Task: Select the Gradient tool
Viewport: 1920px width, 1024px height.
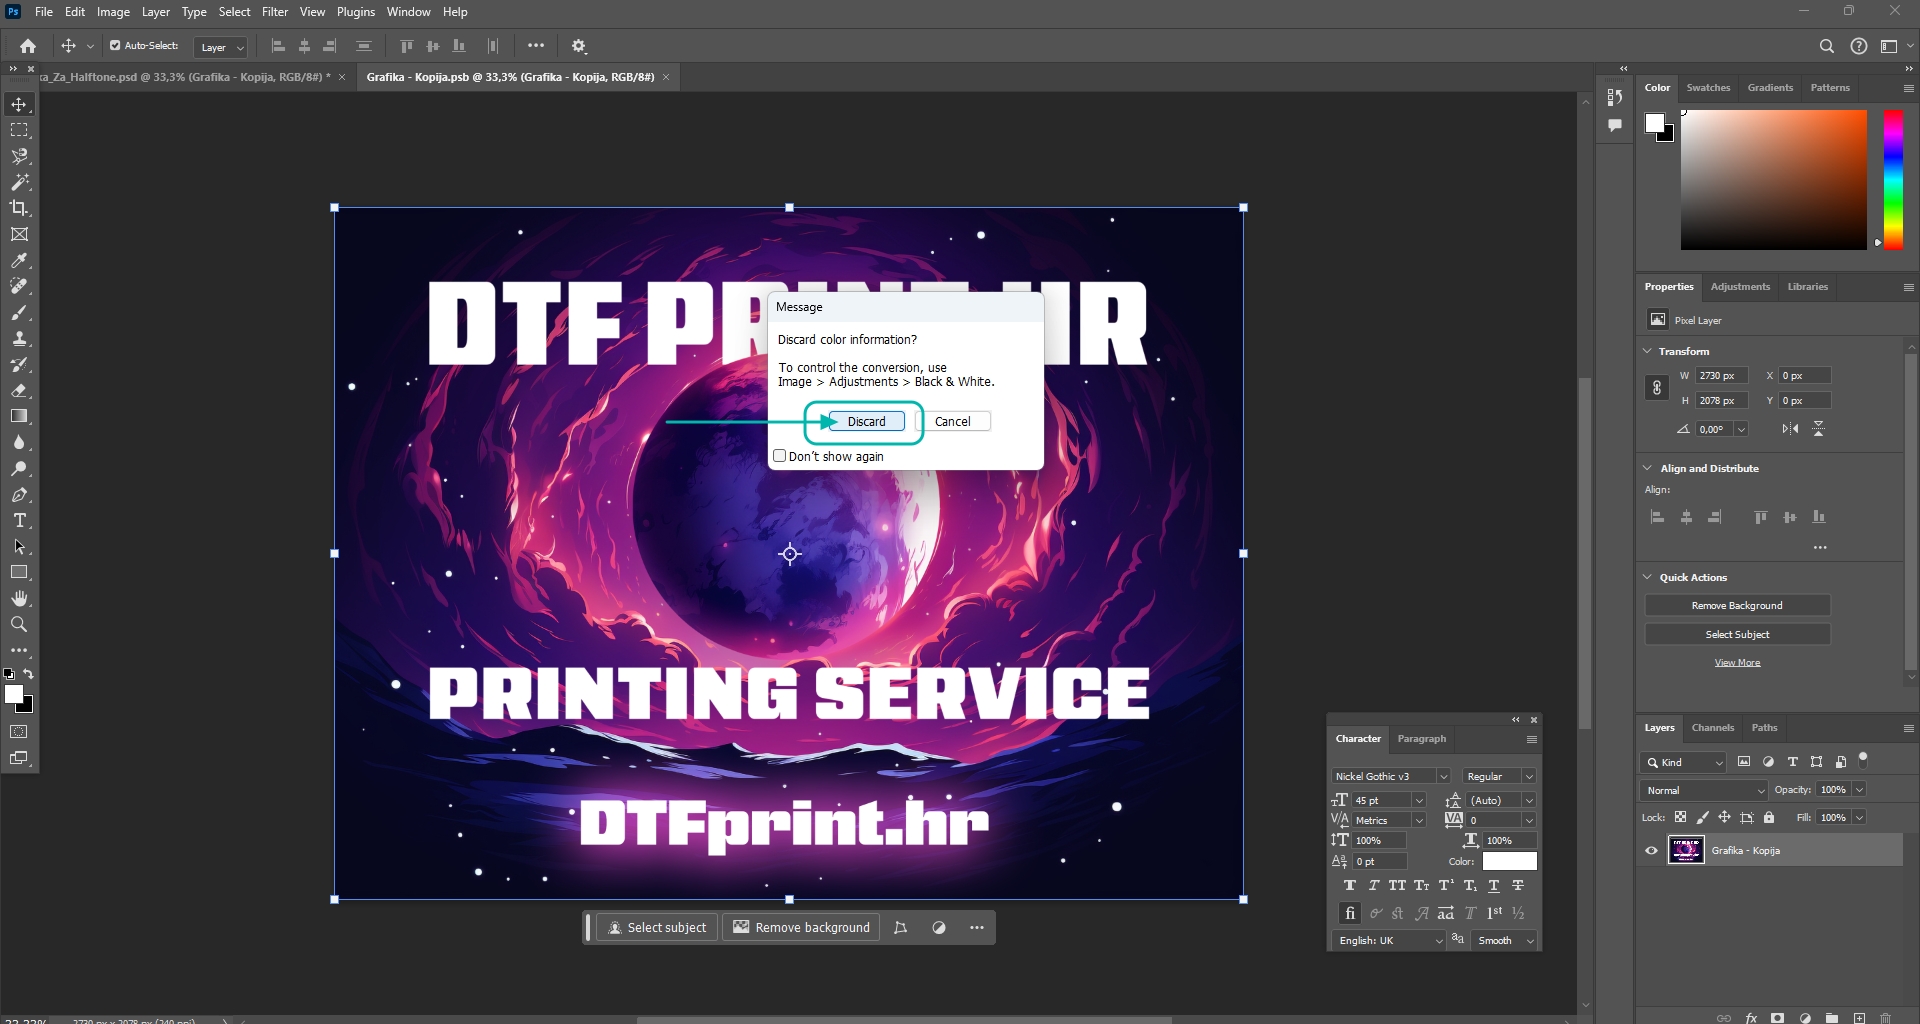Action: [x=19, y=416]
